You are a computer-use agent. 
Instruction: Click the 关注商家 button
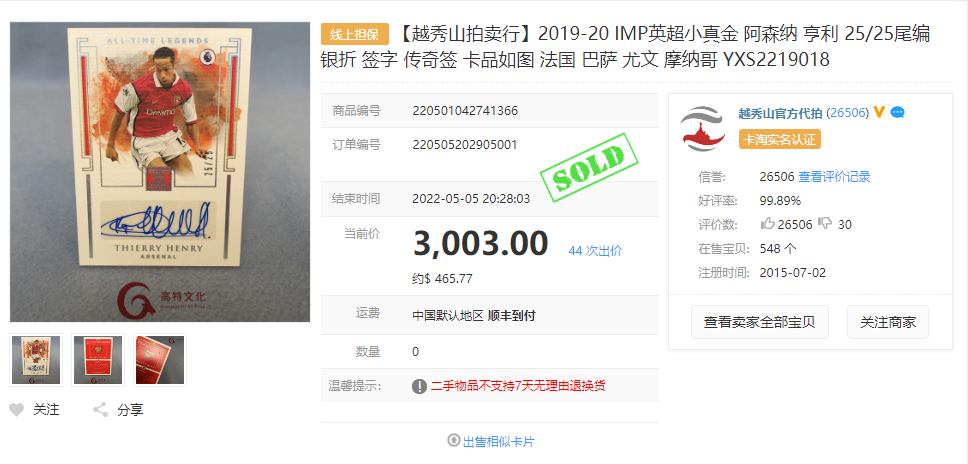888,322
